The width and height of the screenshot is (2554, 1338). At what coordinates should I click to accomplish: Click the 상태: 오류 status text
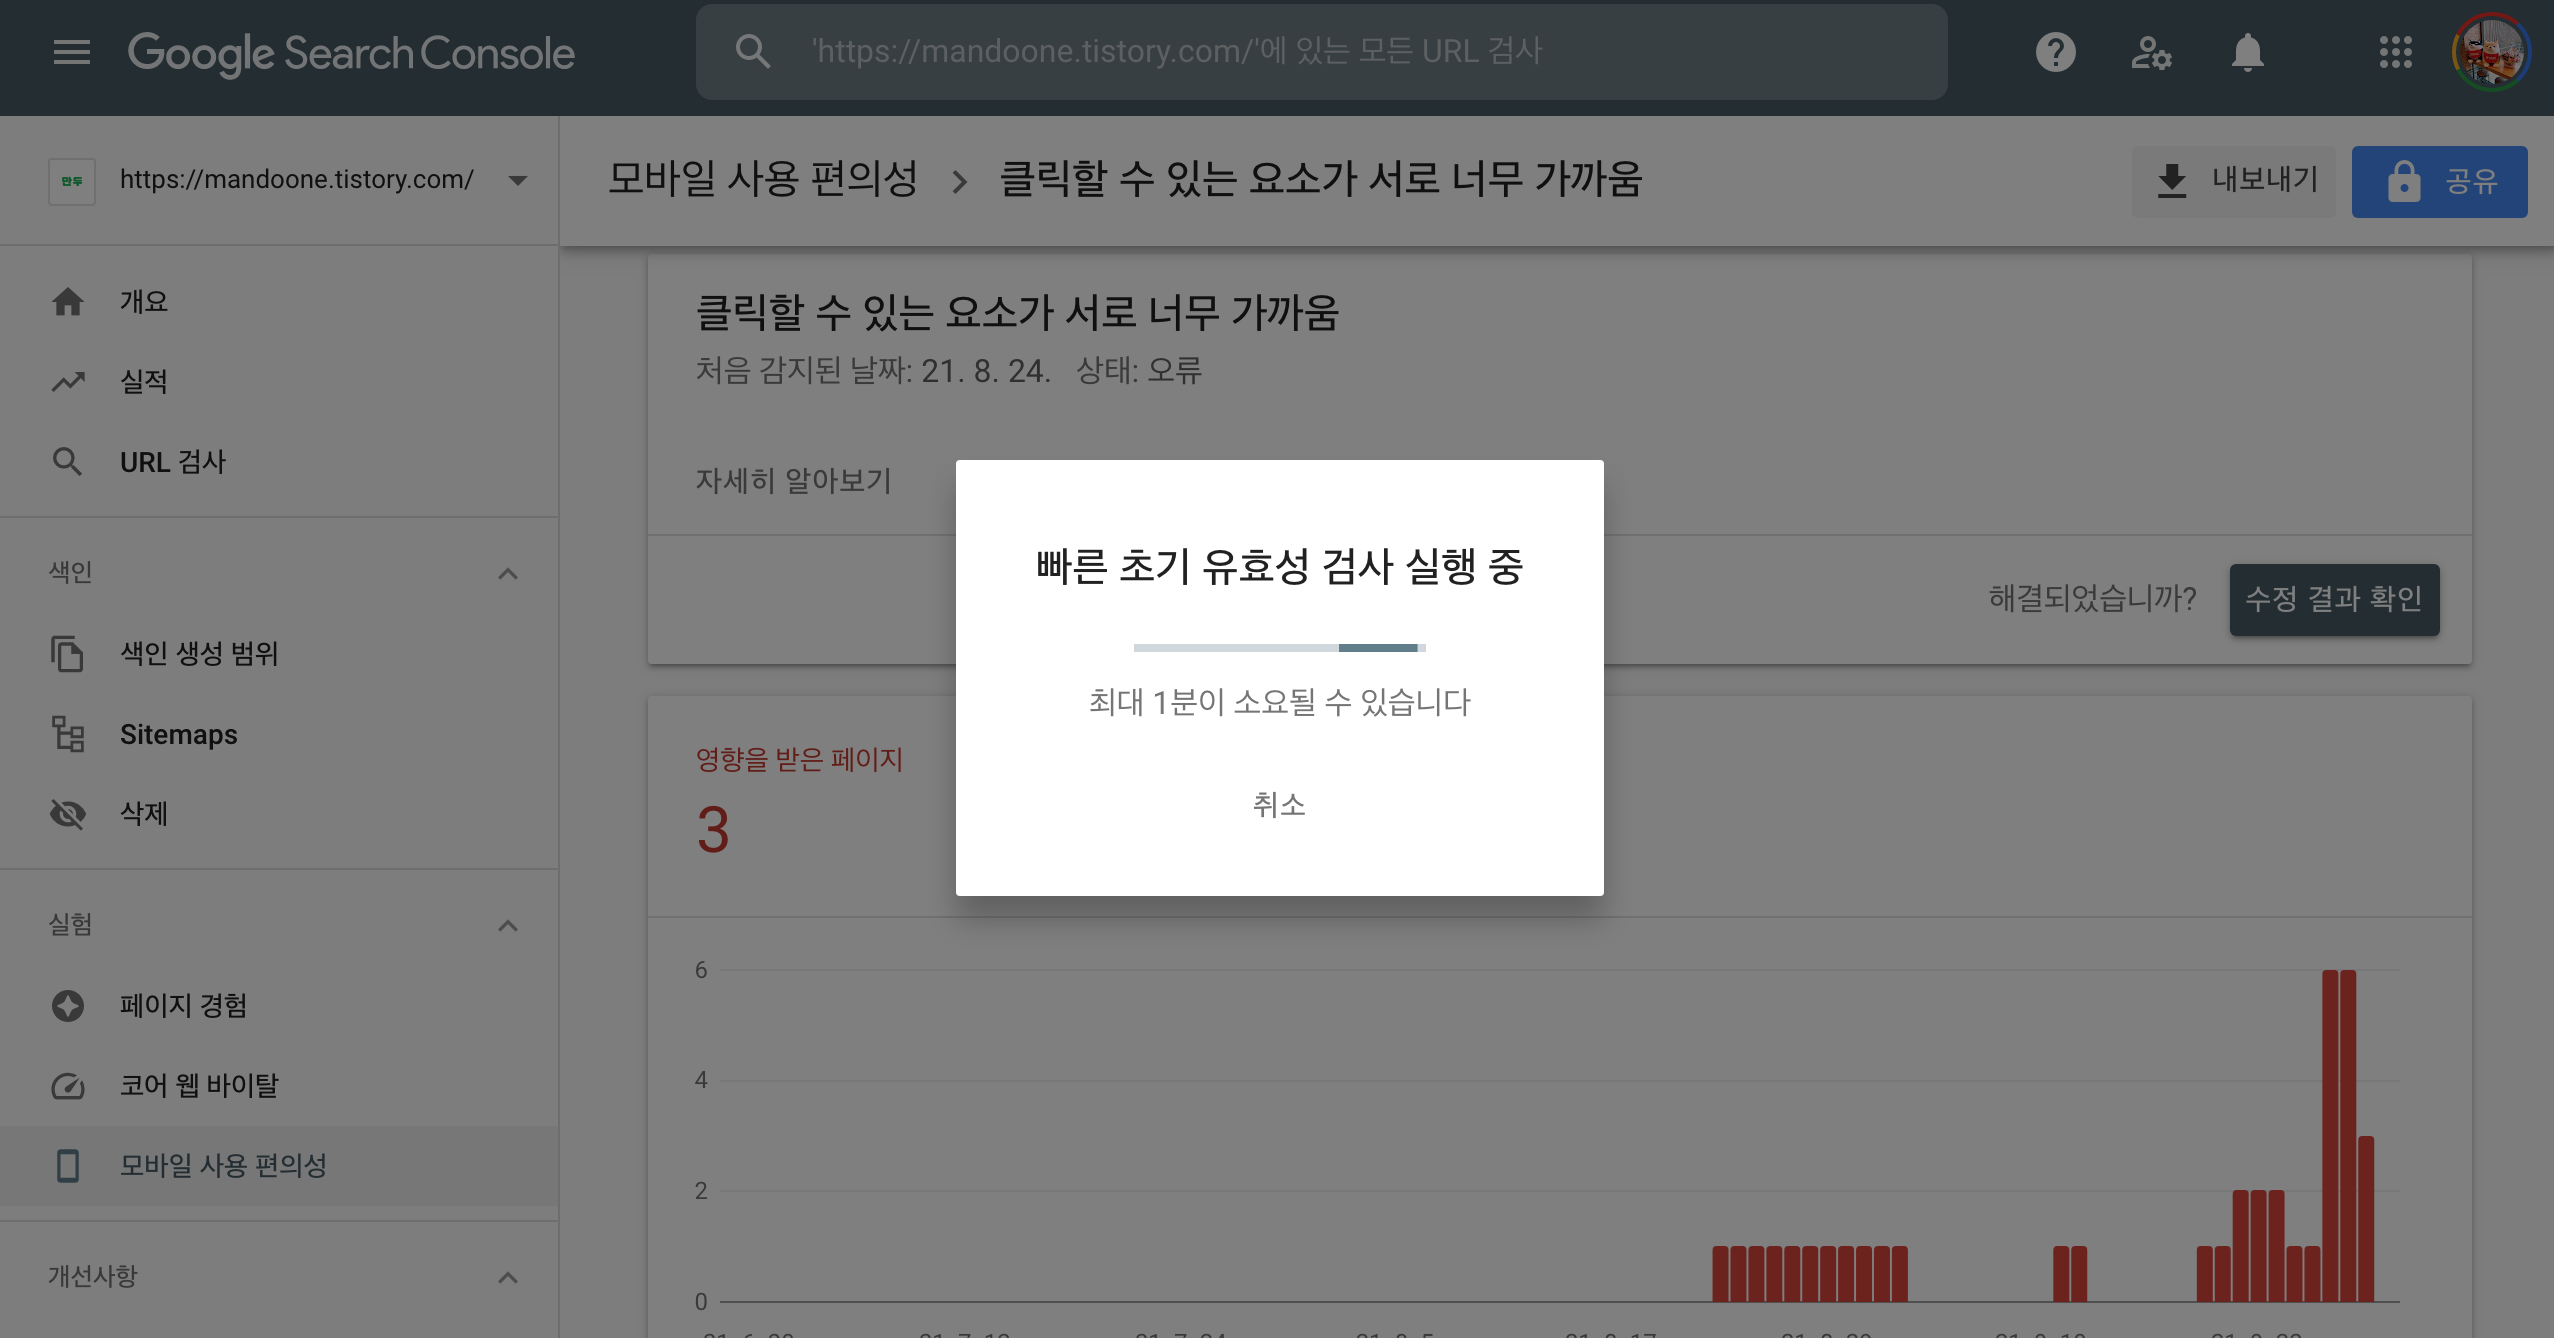coord(1139,371)
